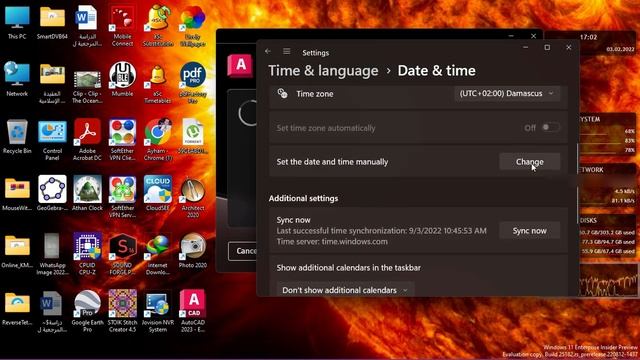Open the MouseWit... folder
Image resolution: width=640 pixels, height=360 pixels.
17,194
